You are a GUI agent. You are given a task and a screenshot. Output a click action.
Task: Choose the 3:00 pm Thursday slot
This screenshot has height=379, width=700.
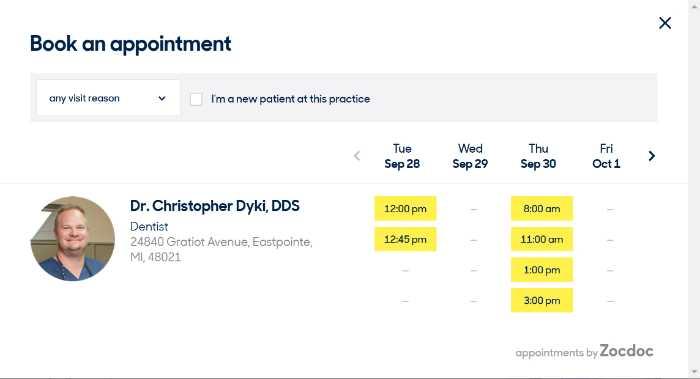[x=542, y=300]
